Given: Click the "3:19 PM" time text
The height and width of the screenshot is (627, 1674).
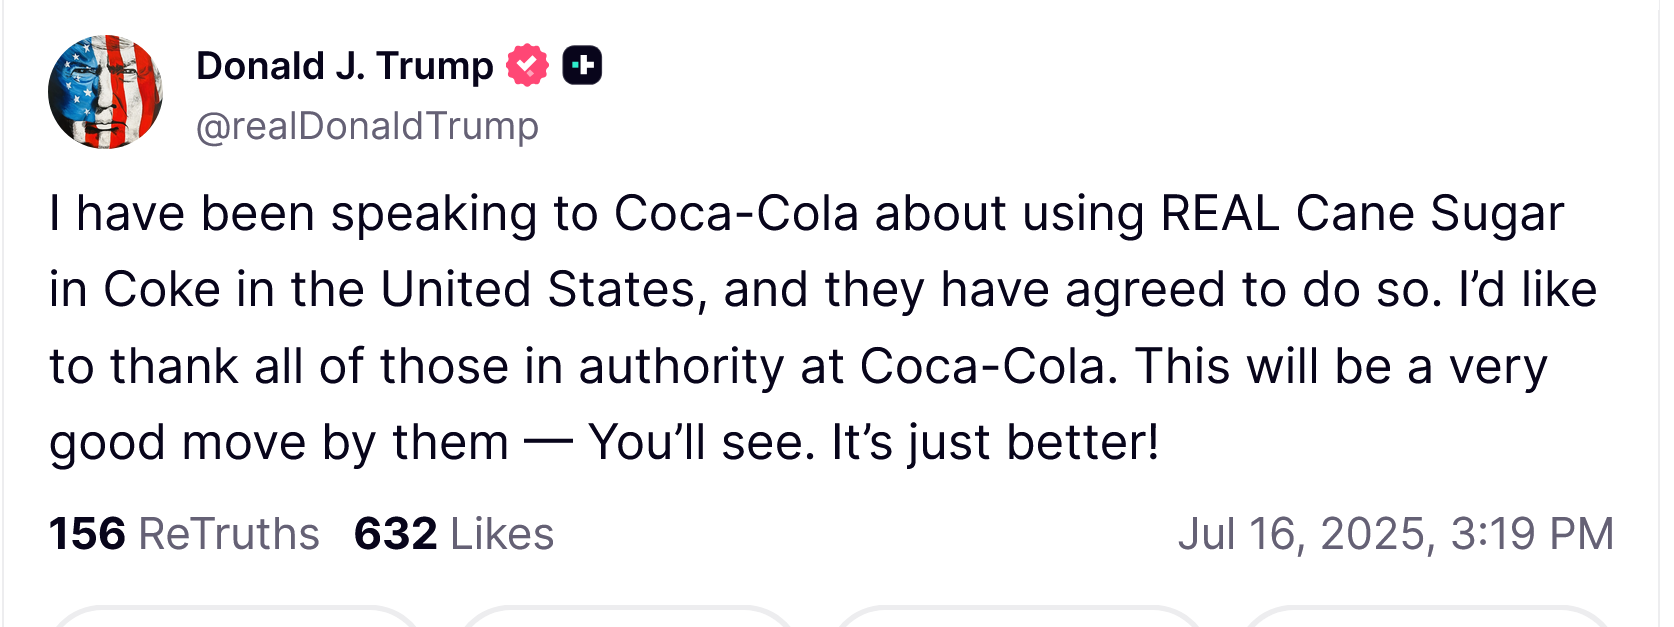Looking at the screenshot, I should click(x=1532, y=534).
